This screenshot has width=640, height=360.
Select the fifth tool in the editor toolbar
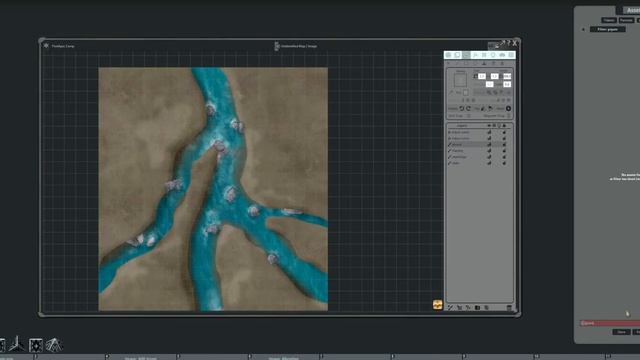[484, 55]
